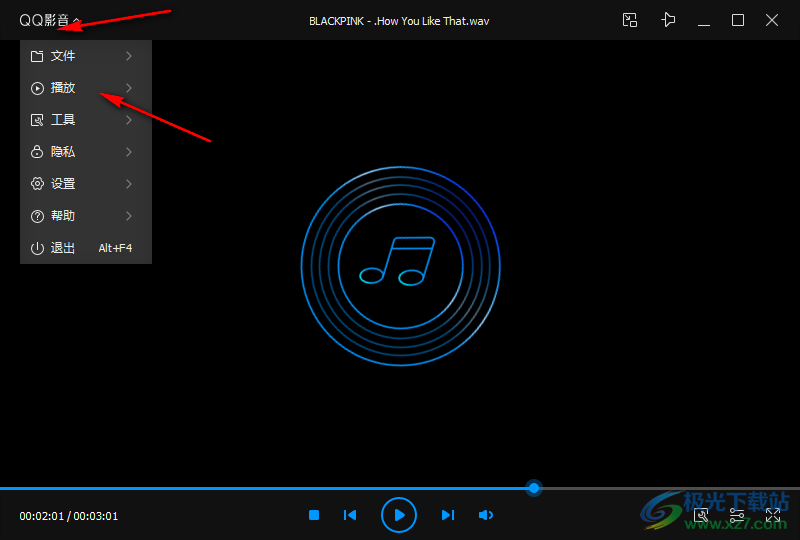Expand the chevron on the 隐私 row
The width and height of the screenshot is (800, 540).
point(129,152)
